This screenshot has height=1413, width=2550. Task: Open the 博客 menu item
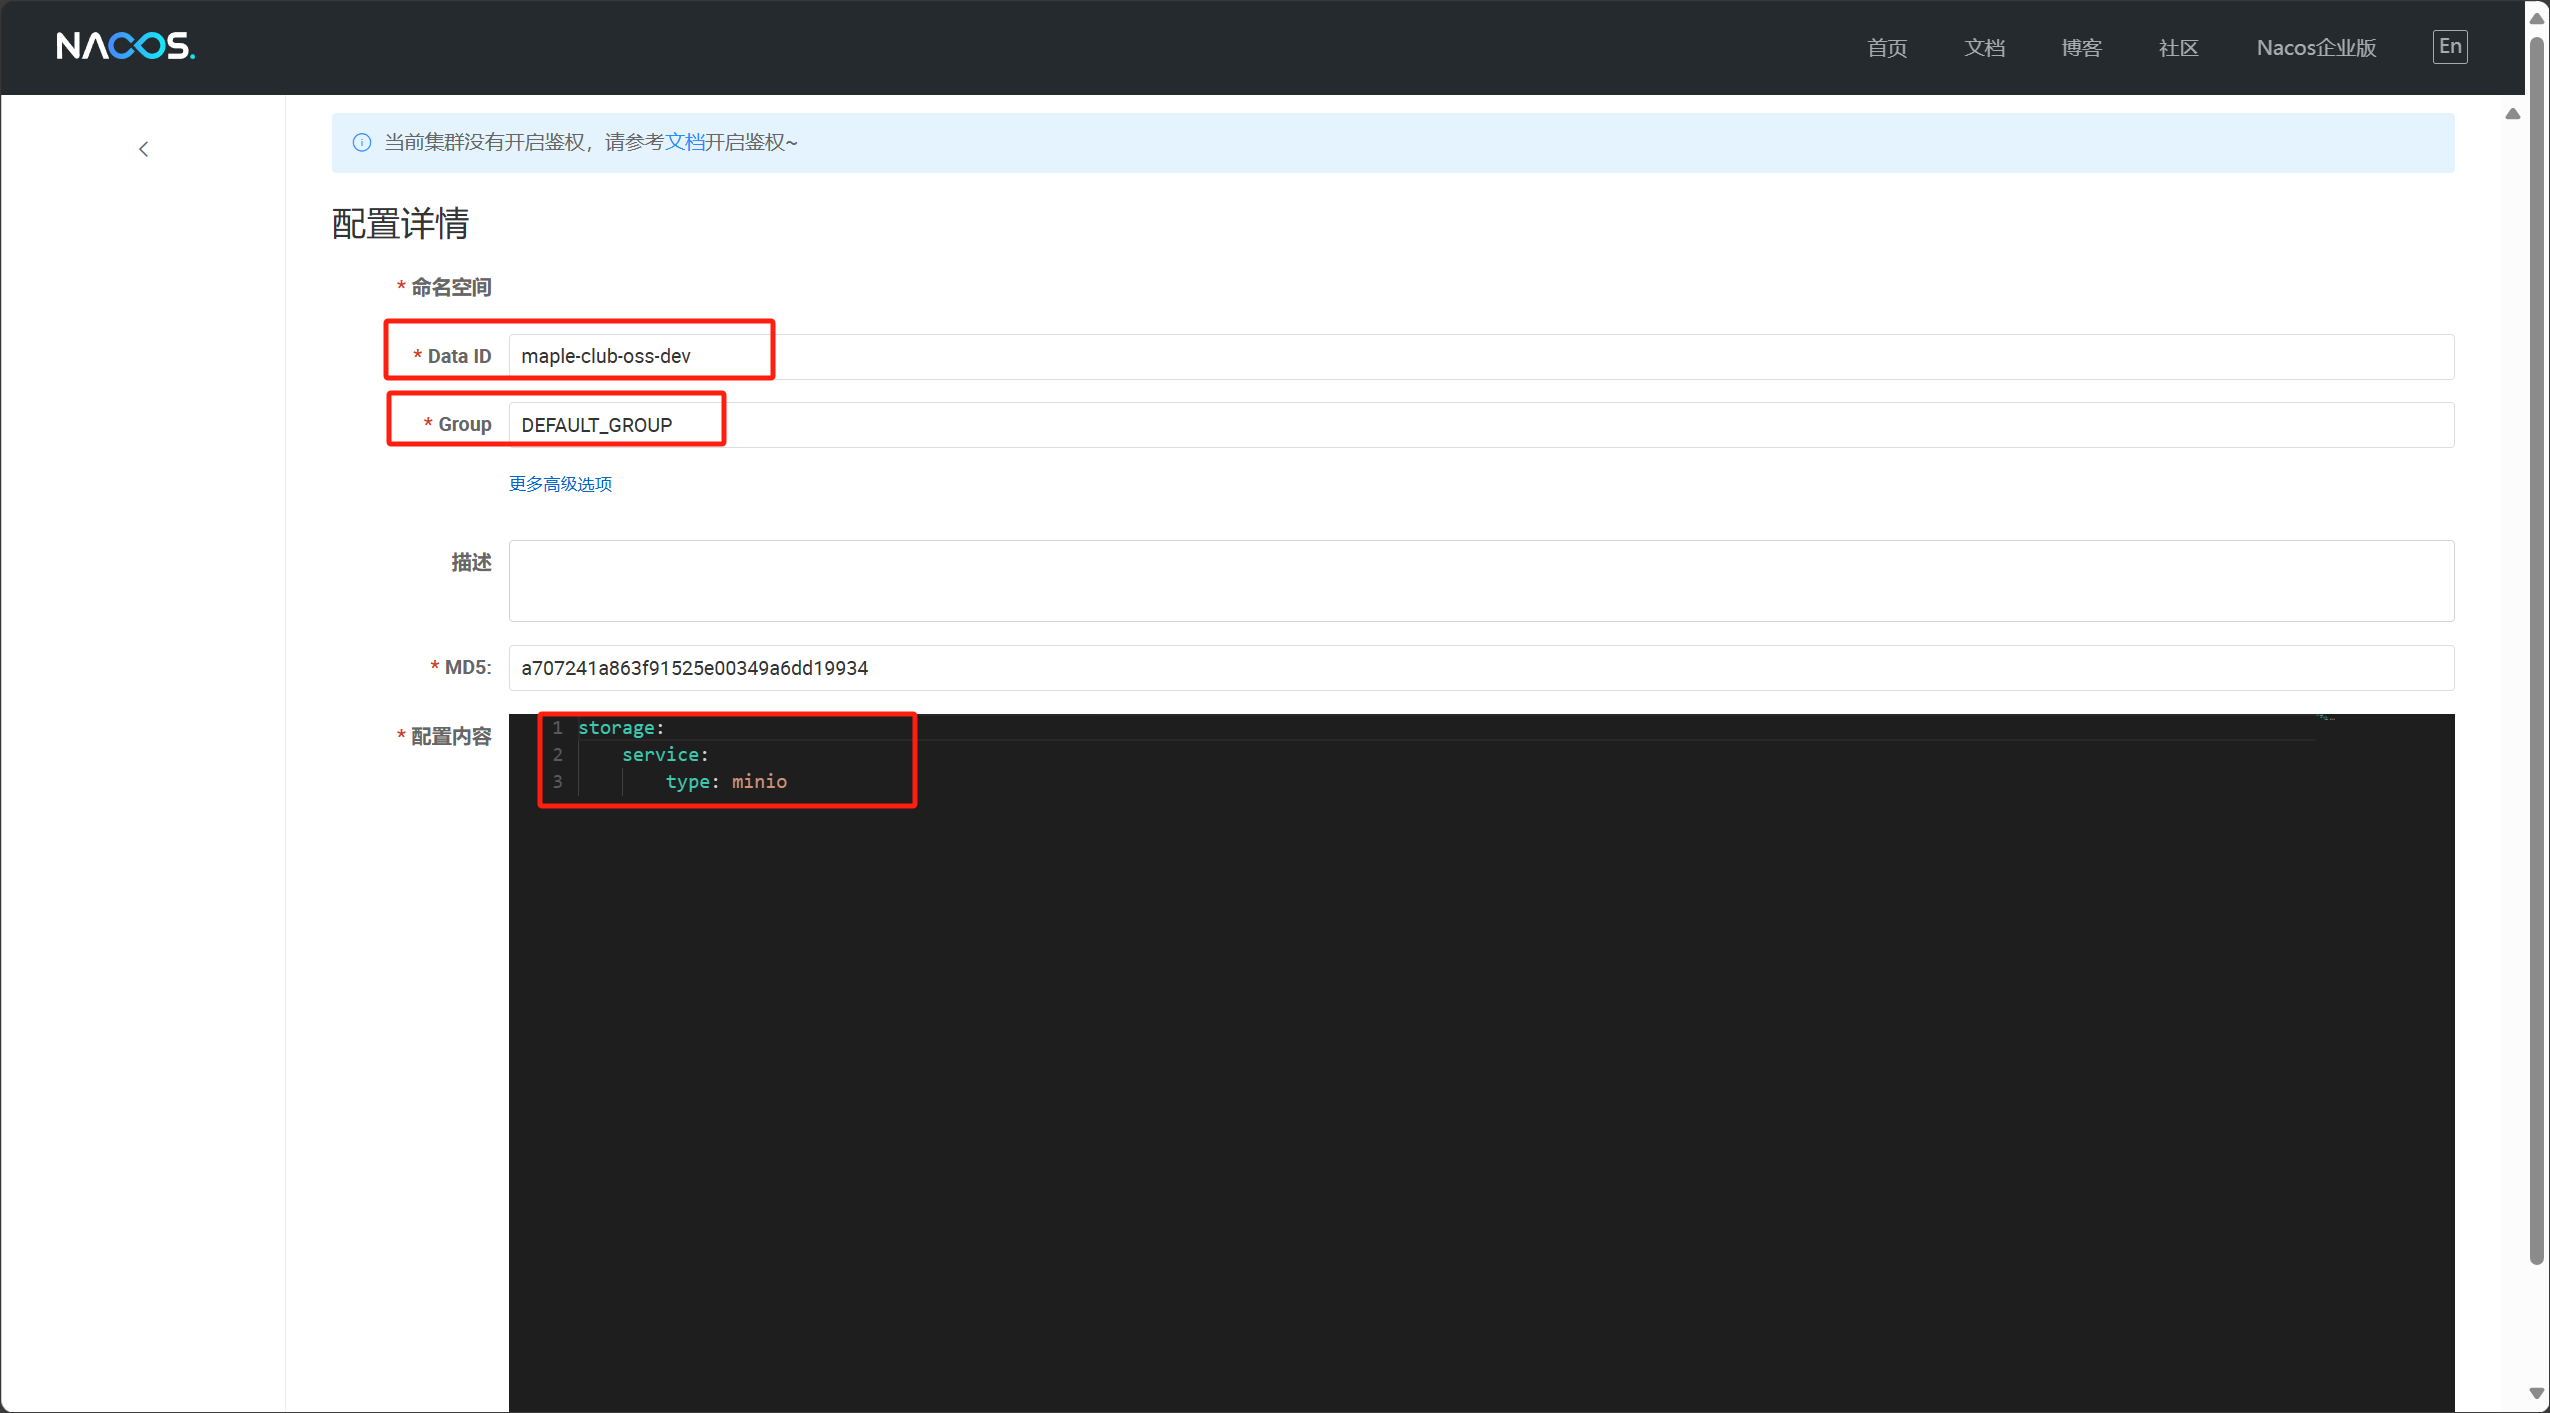(x=2081, y=48)
